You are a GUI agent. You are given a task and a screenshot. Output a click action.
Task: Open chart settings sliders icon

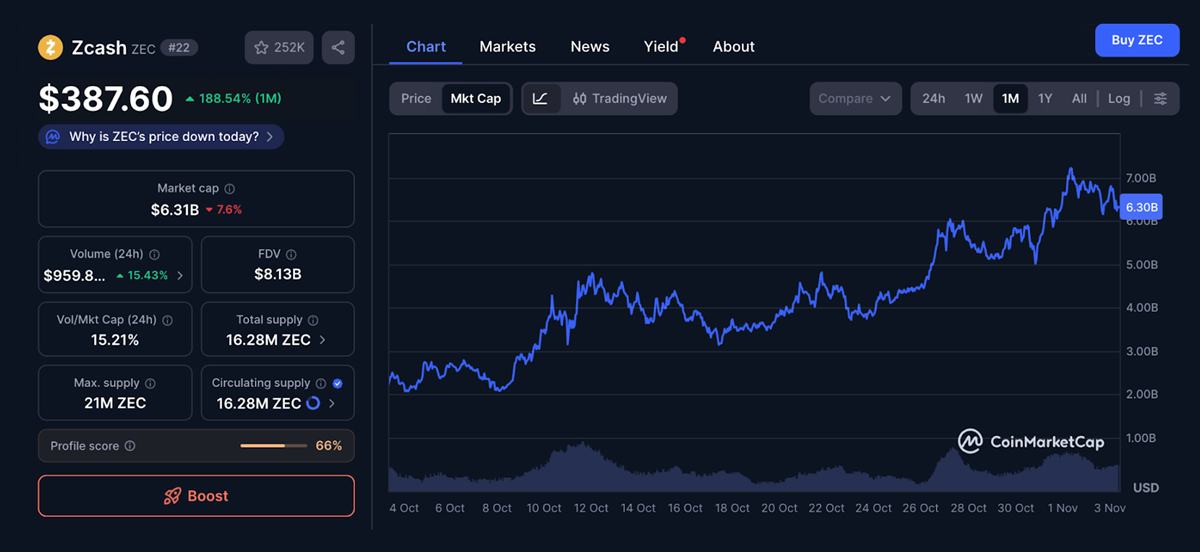coord(1160,99)
